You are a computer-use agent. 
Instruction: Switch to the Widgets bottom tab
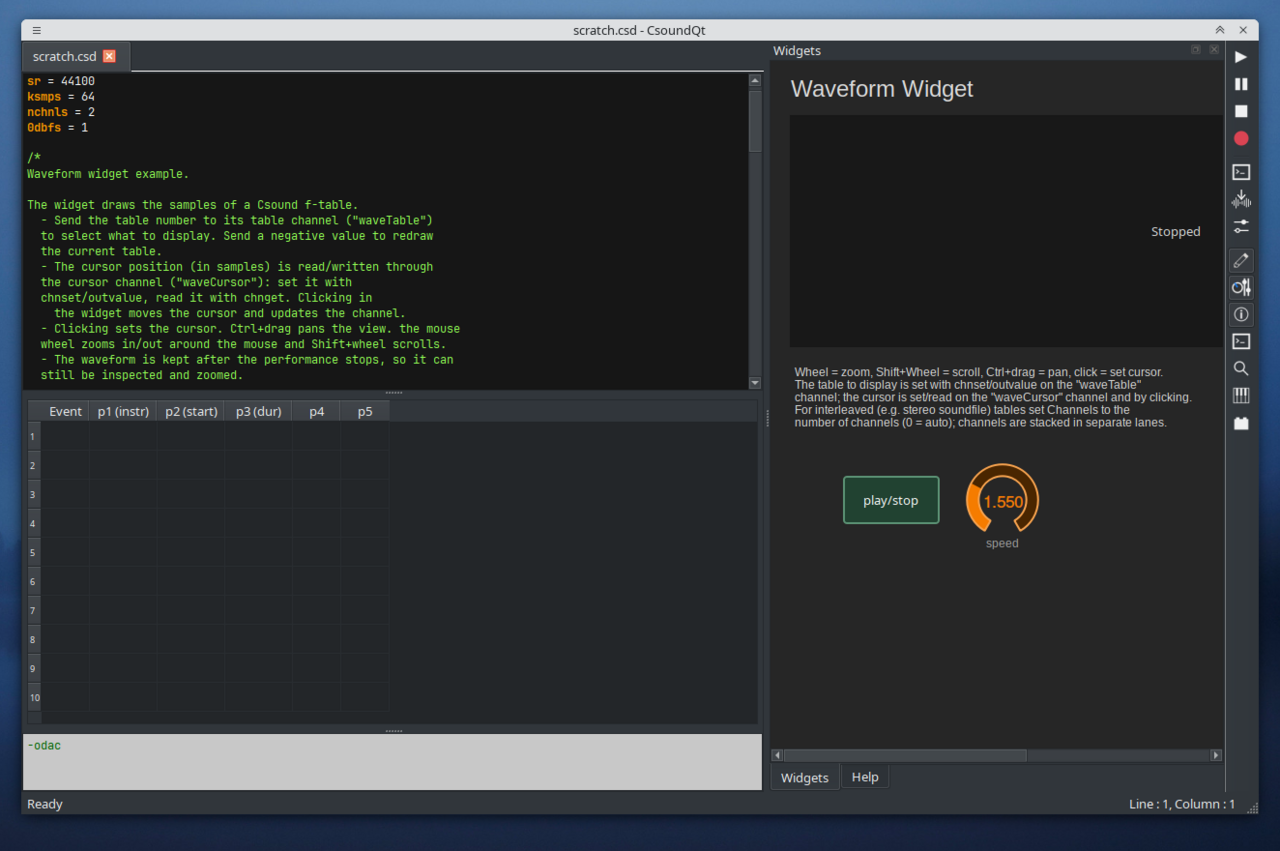(x=805, y=777)
